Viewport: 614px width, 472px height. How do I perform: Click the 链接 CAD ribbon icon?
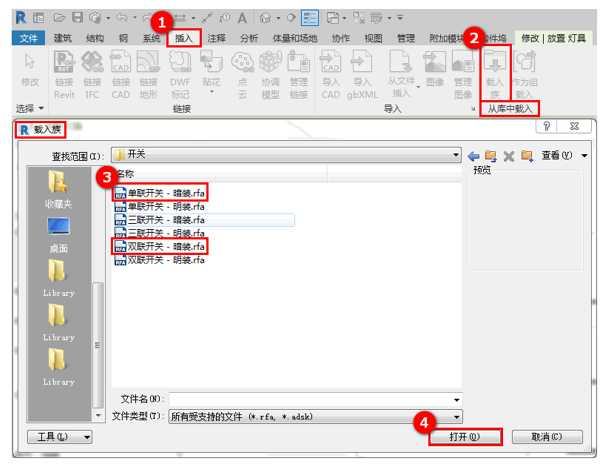click(120, 73)
